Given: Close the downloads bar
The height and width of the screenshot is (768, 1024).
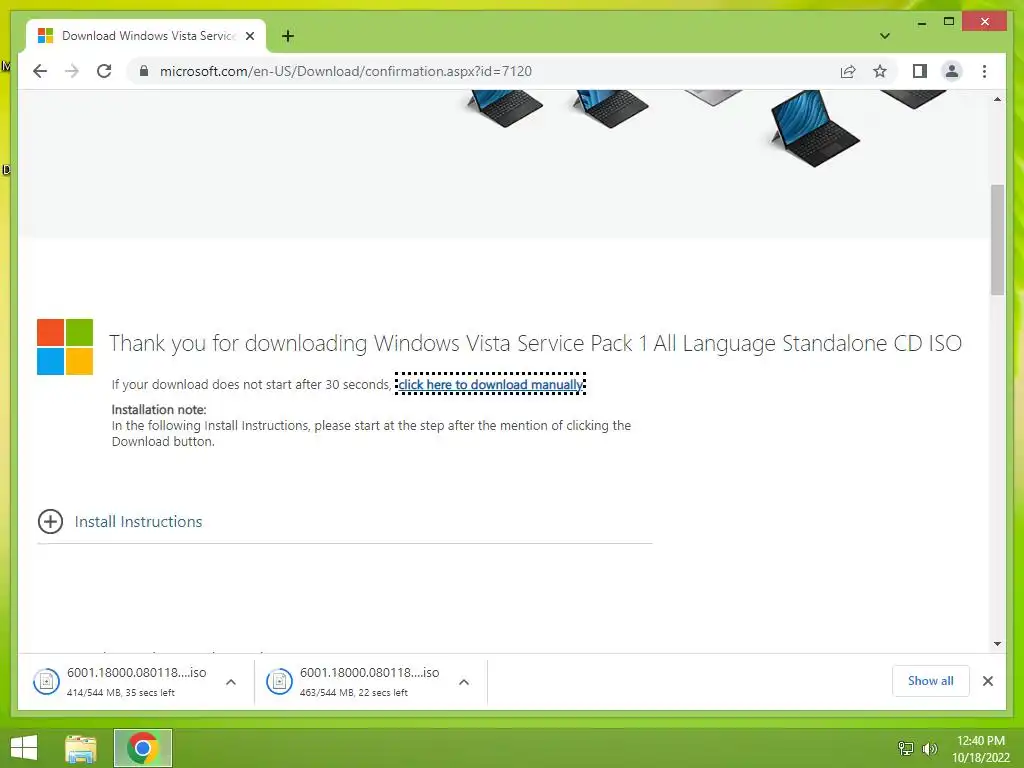Looking at the screenshot, I should (x=987, y=681).
